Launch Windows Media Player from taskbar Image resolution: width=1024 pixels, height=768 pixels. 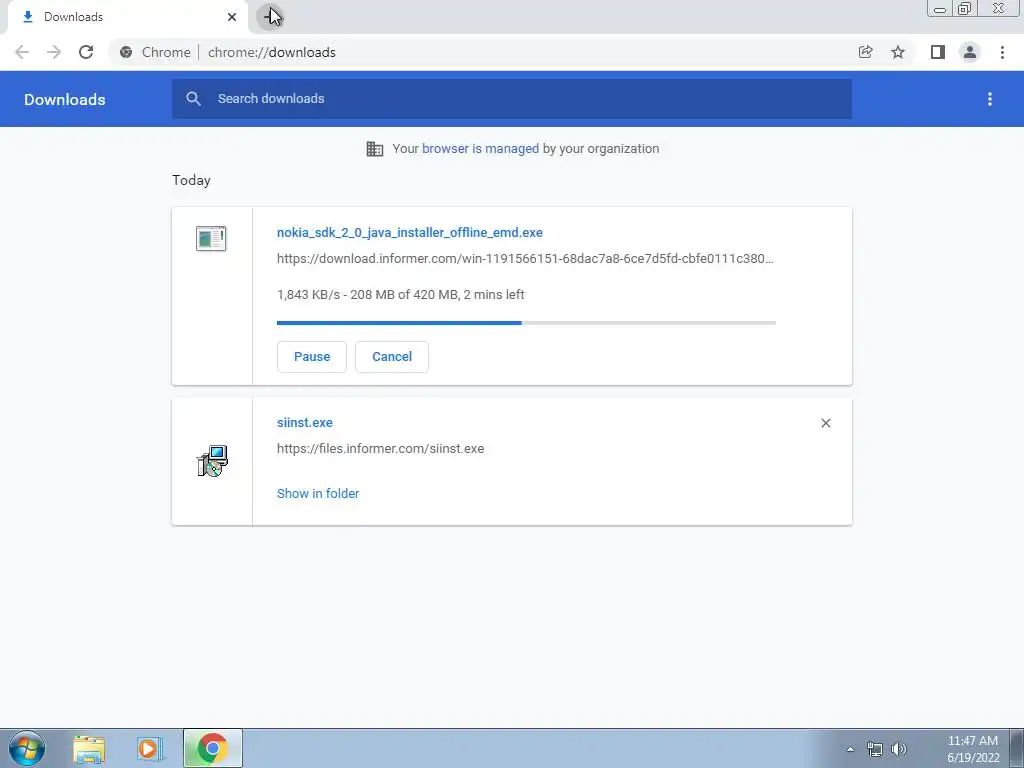(150, 749)
